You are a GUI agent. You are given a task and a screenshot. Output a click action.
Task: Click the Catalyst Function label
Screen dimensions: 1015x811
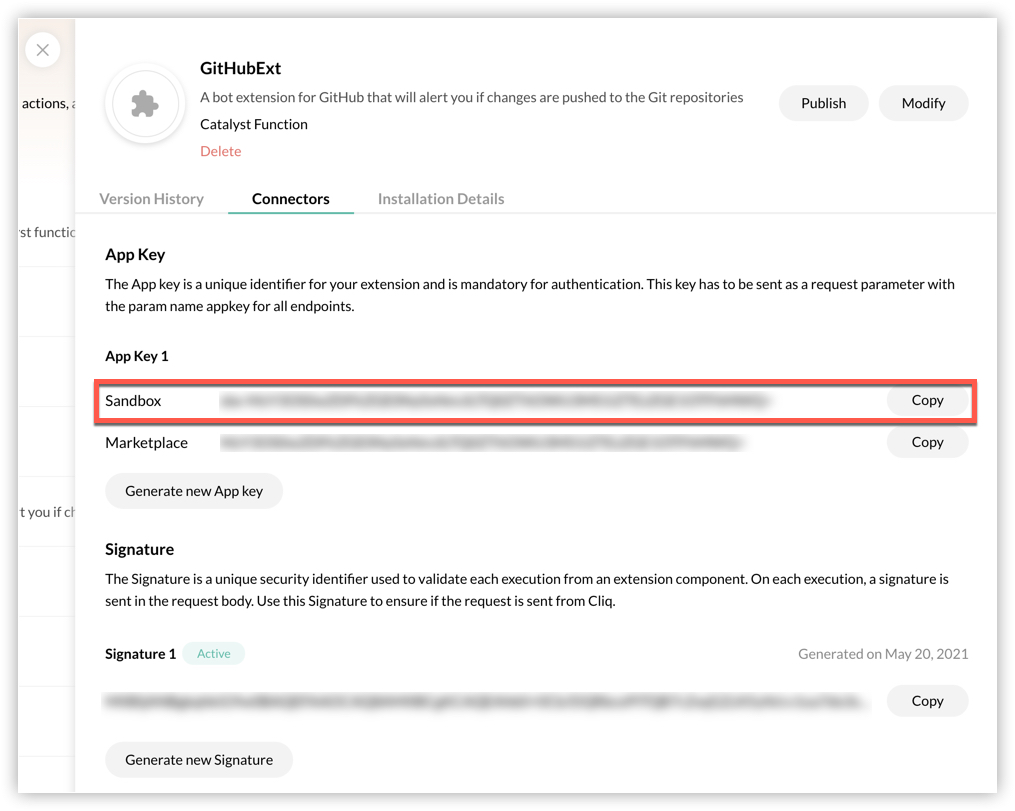[x=254, y=124]
